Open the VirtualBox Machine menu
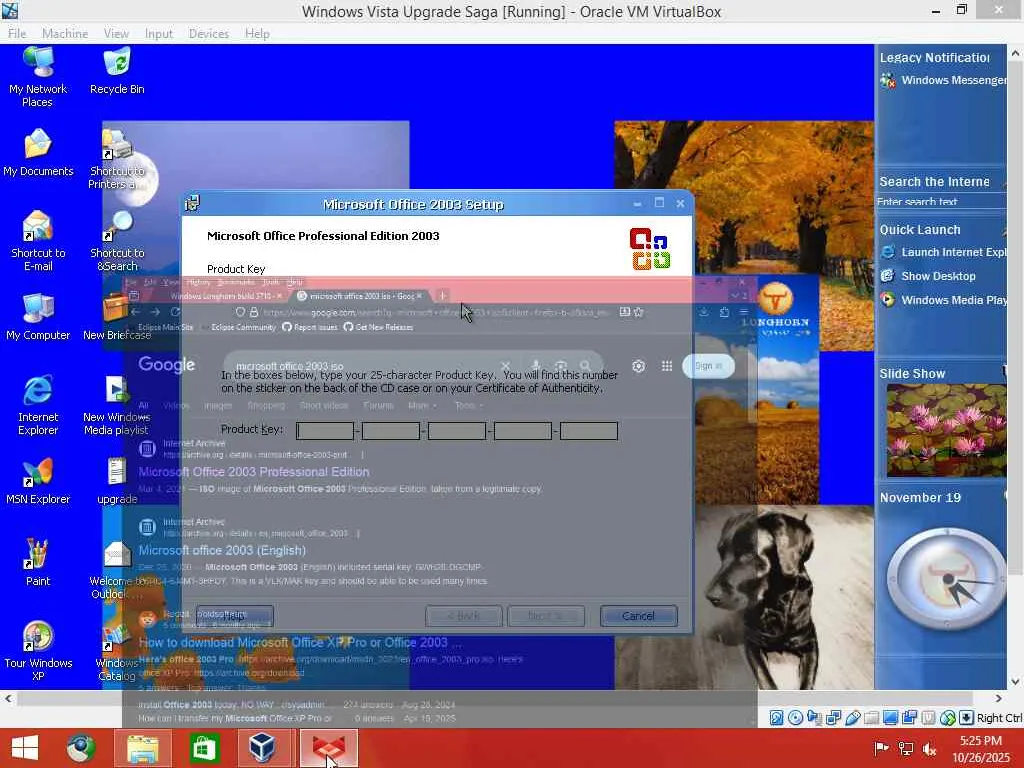Image resolution: width=1024 pixels, height=768 pixels. coord(65,33)
